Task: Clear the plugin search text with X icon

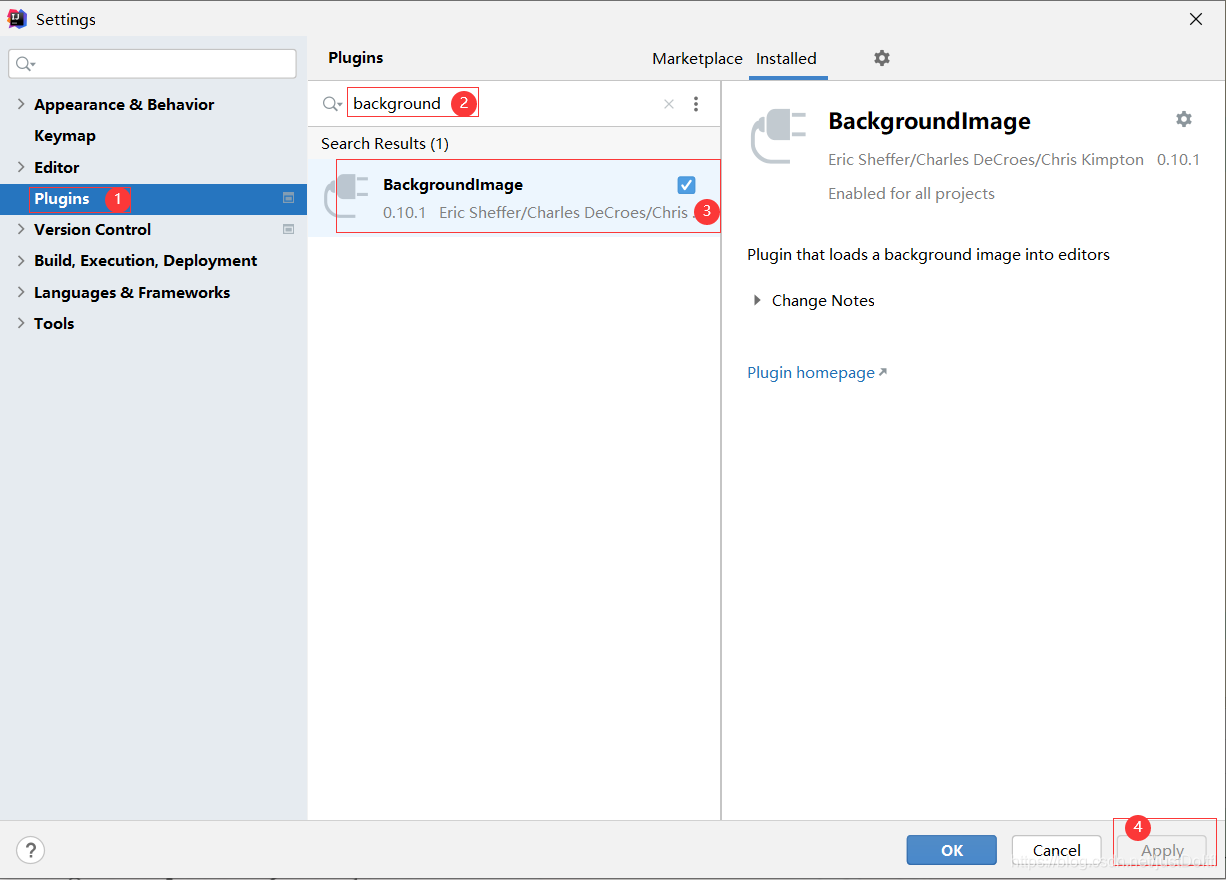Action: 669,104
